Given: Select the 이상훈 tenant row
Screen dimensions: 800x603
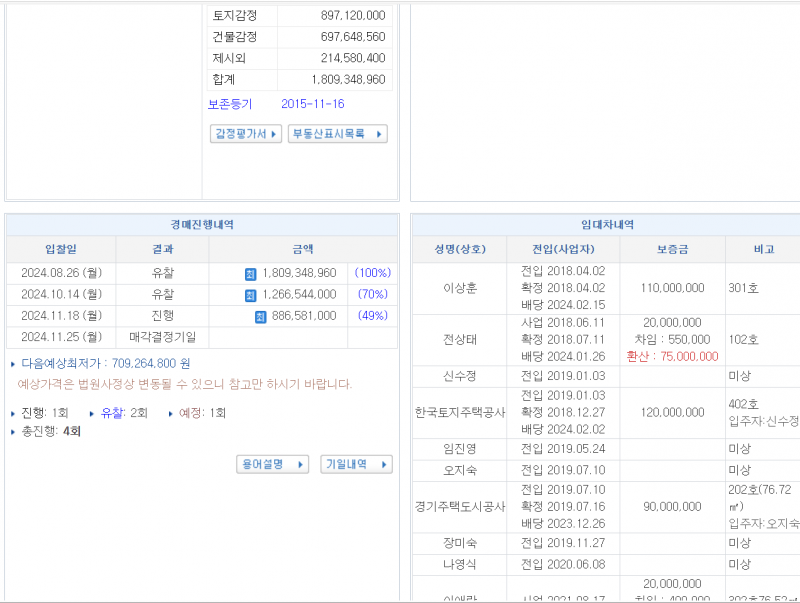Looking at the screenshot, I should coord(459,288).
